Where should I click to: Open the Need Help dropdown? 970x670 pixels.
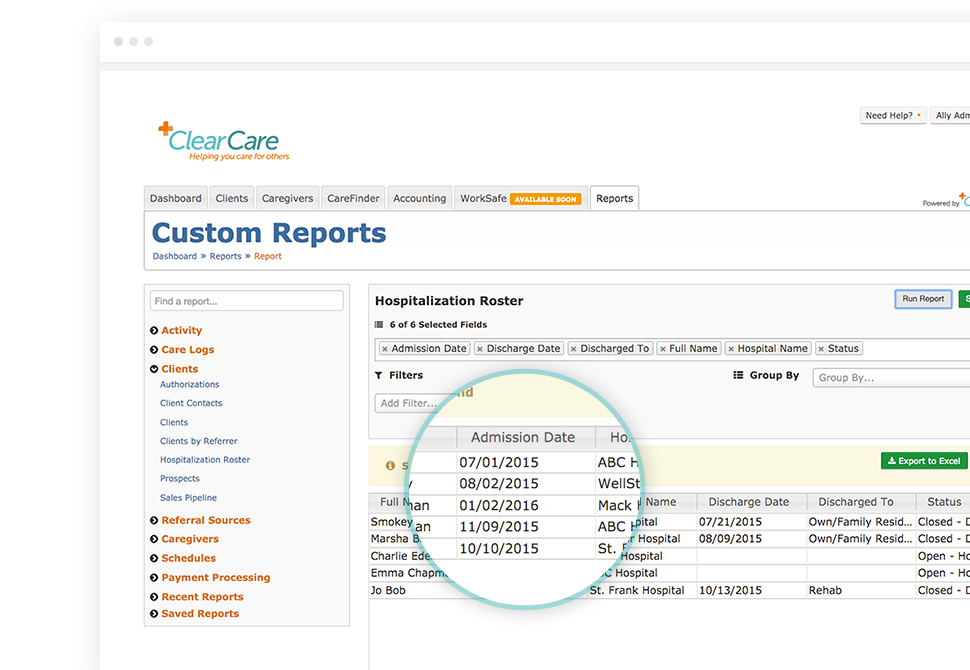point(893,115)
